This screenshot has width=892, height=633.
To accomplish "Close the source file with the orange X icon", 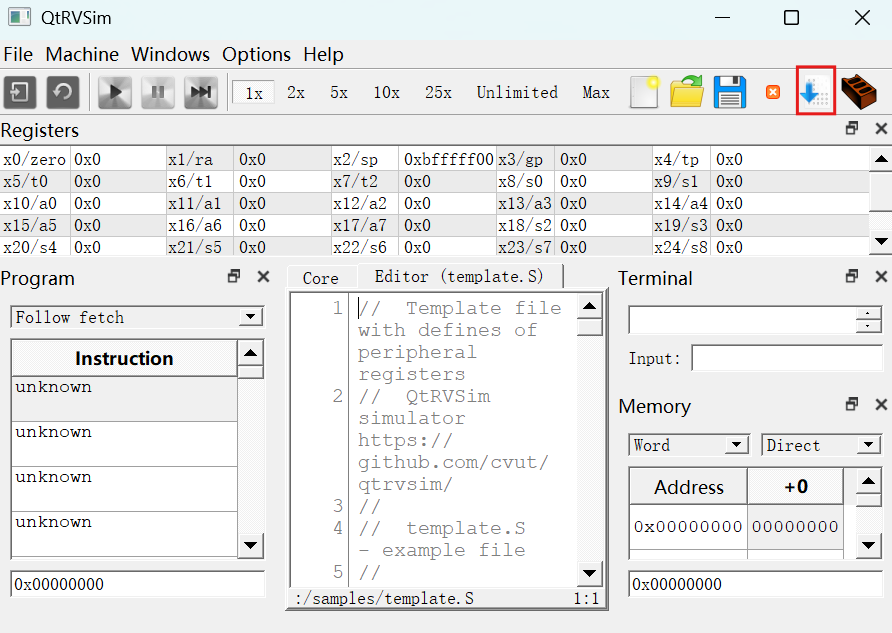I will 772,93.
